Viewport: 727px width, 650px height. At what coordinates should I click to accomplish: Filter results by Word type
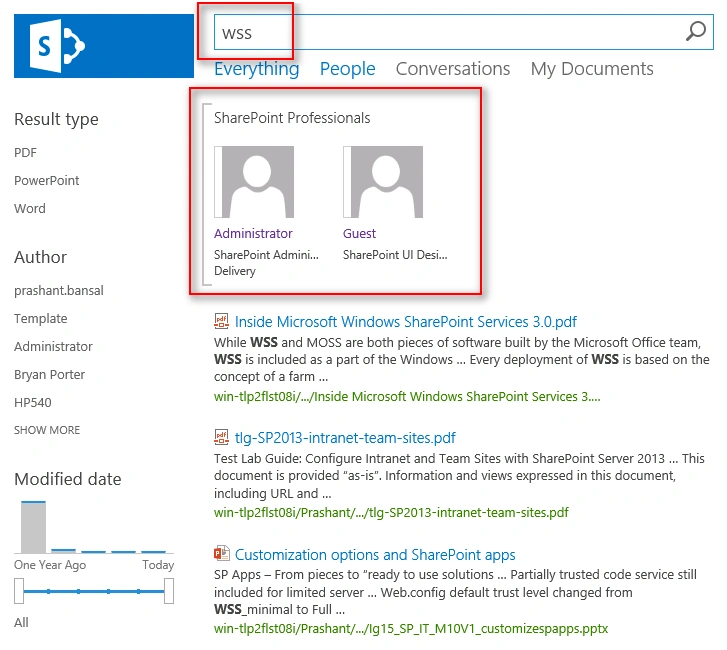30,208
